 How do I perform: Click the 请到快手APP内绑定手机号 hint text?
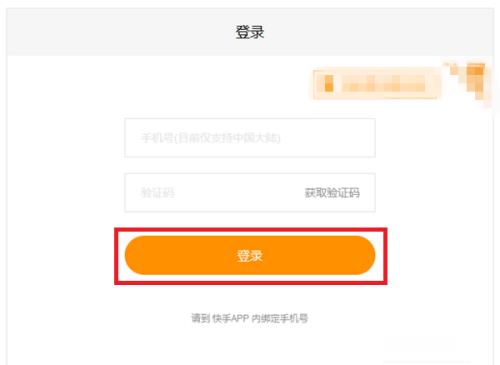249,318
